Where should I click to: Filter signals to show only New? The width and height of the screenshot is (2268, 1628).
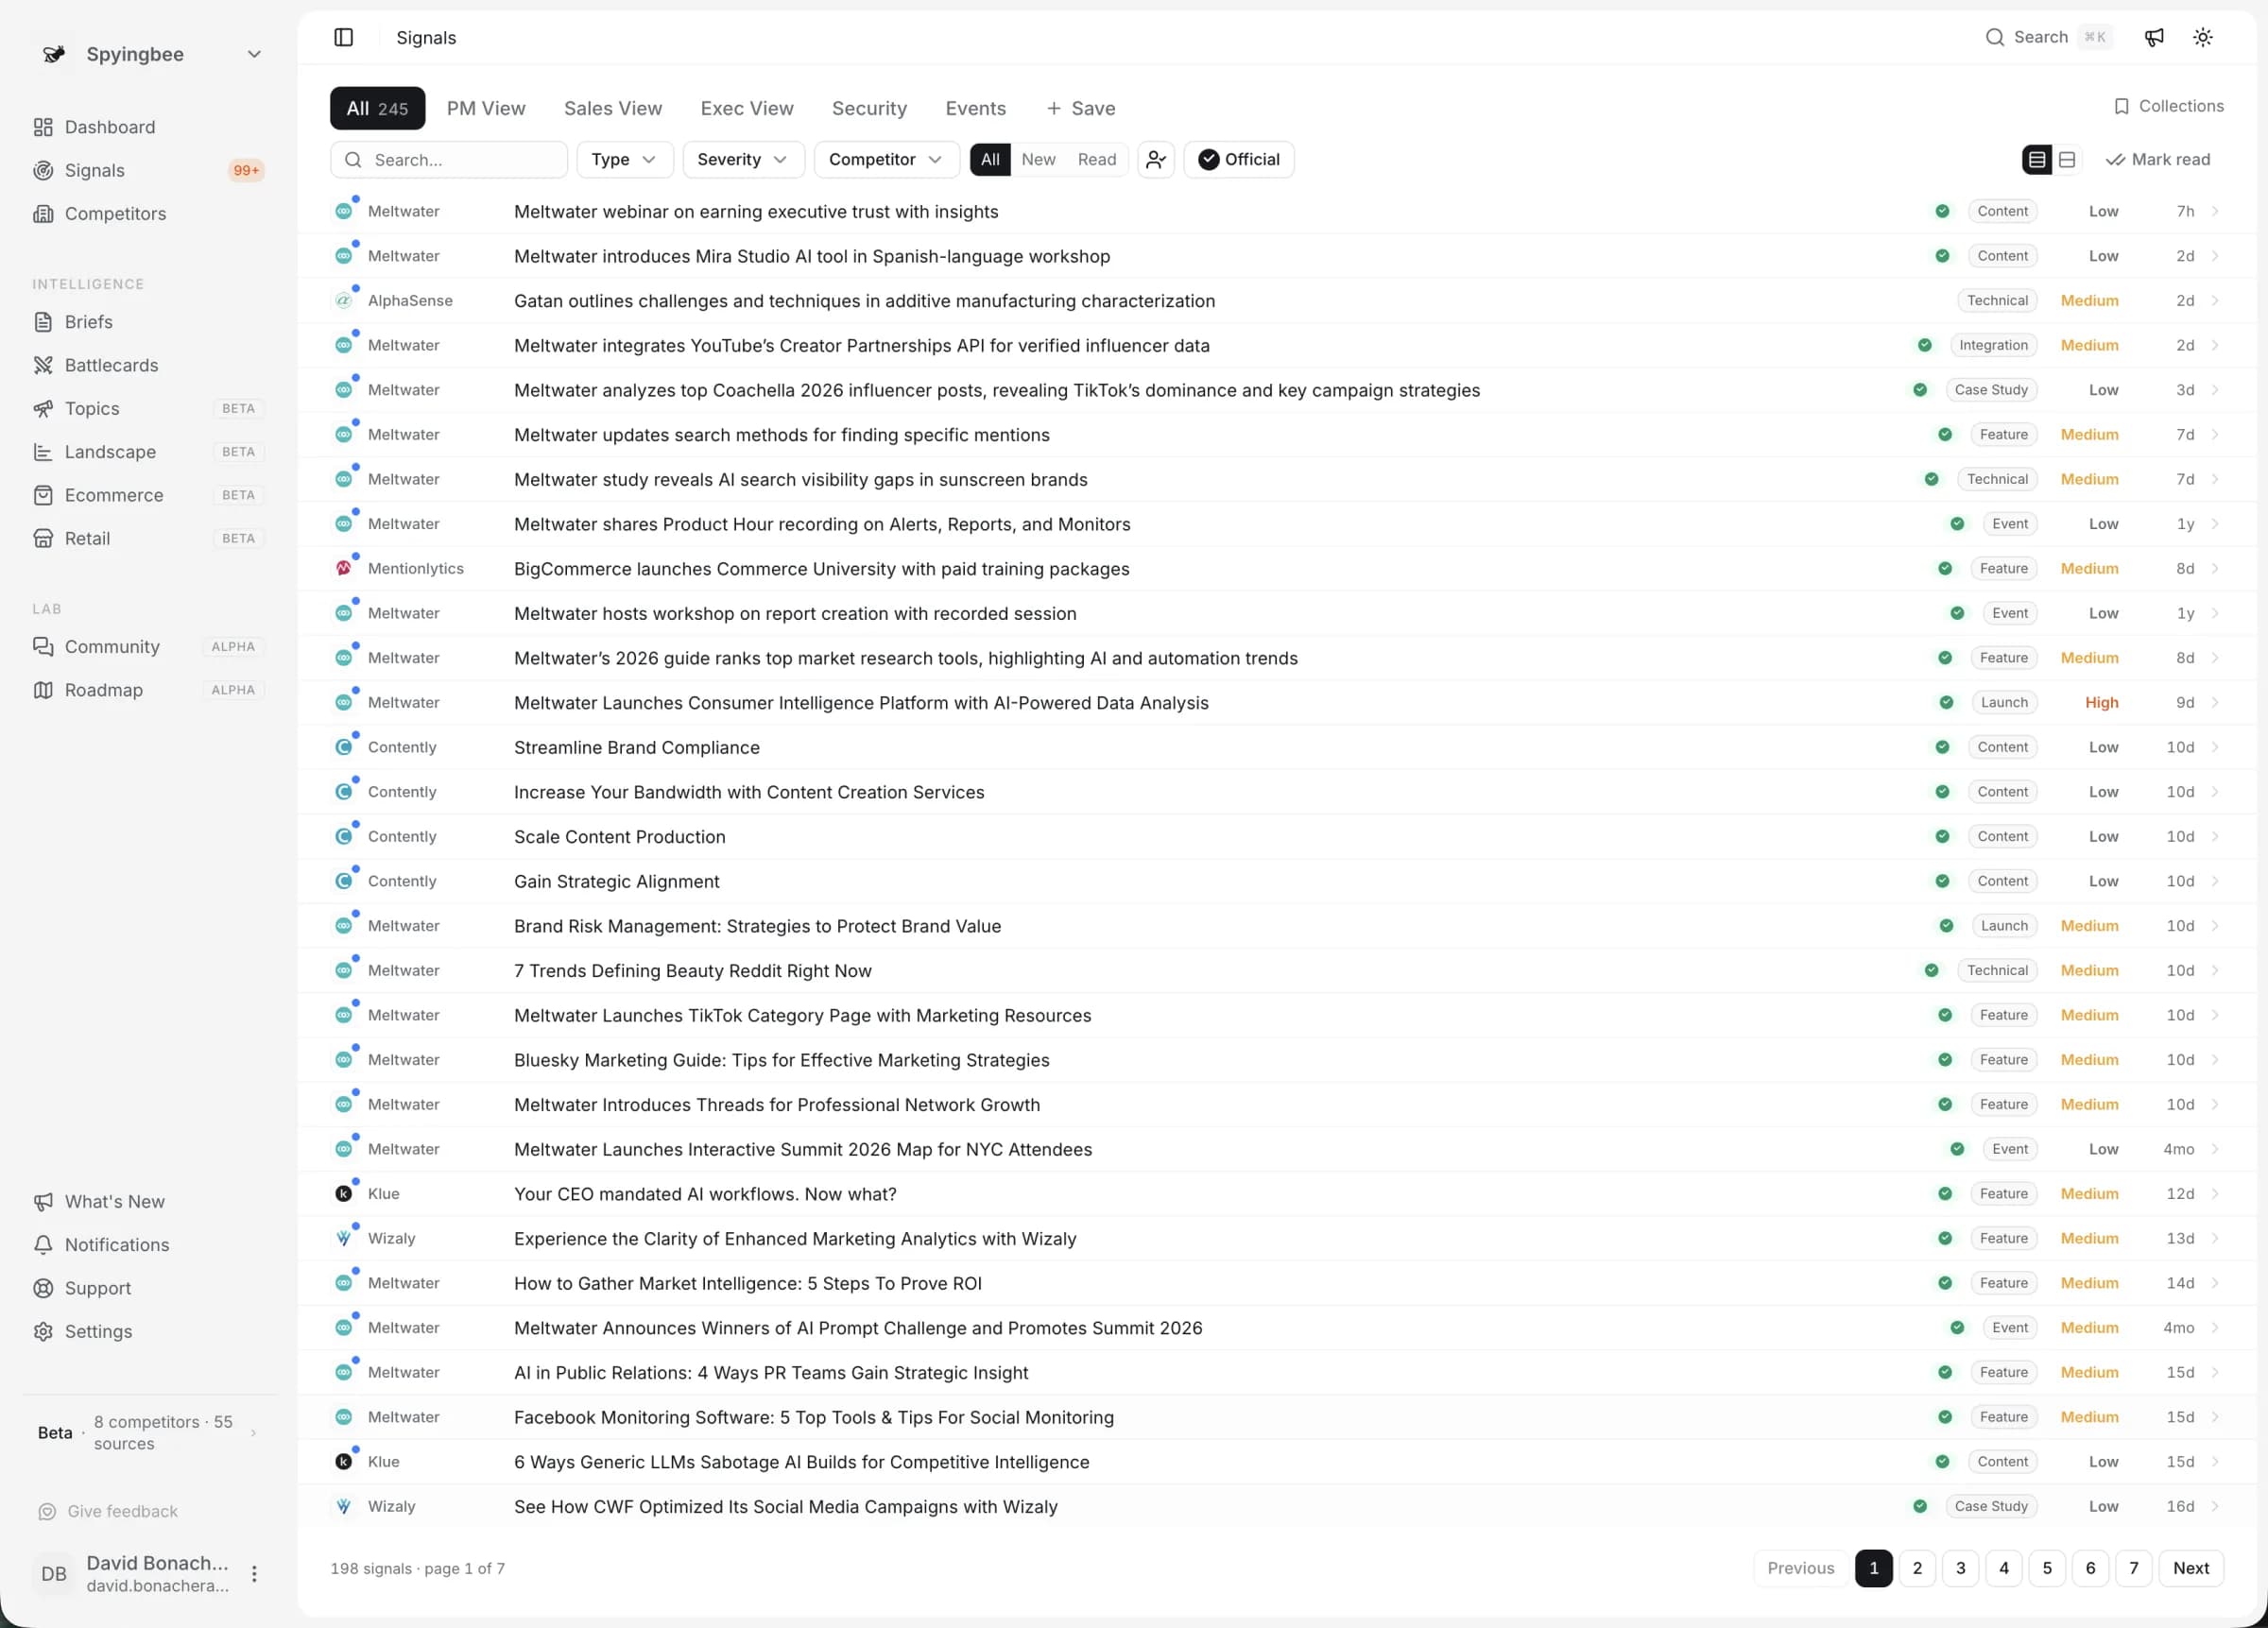click(1039, 159)
